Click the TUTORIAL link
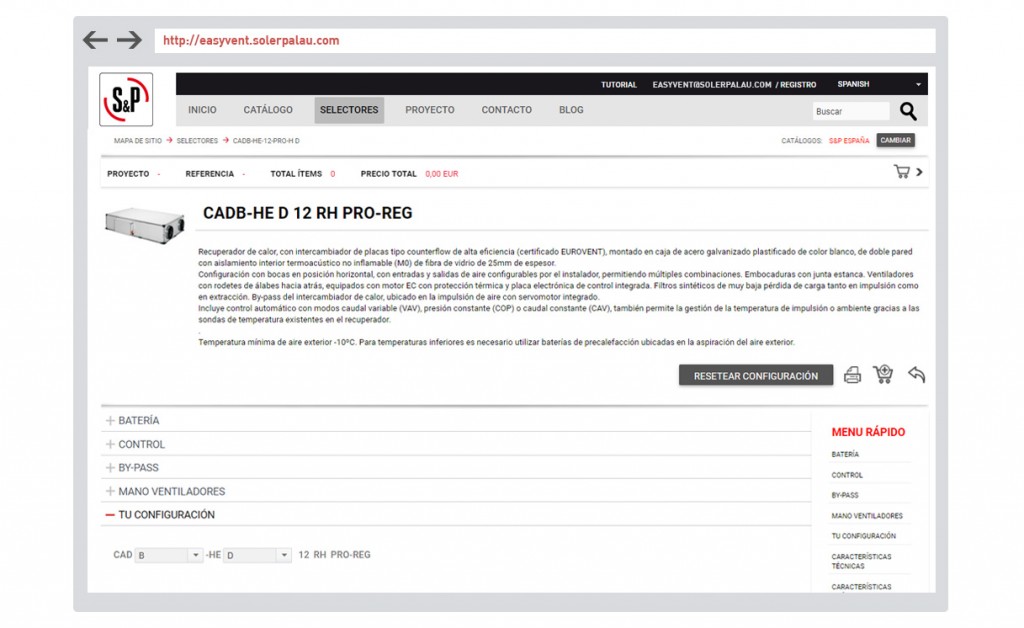Viewport: 1024px width, 628px height. click(x=618, y=85)
